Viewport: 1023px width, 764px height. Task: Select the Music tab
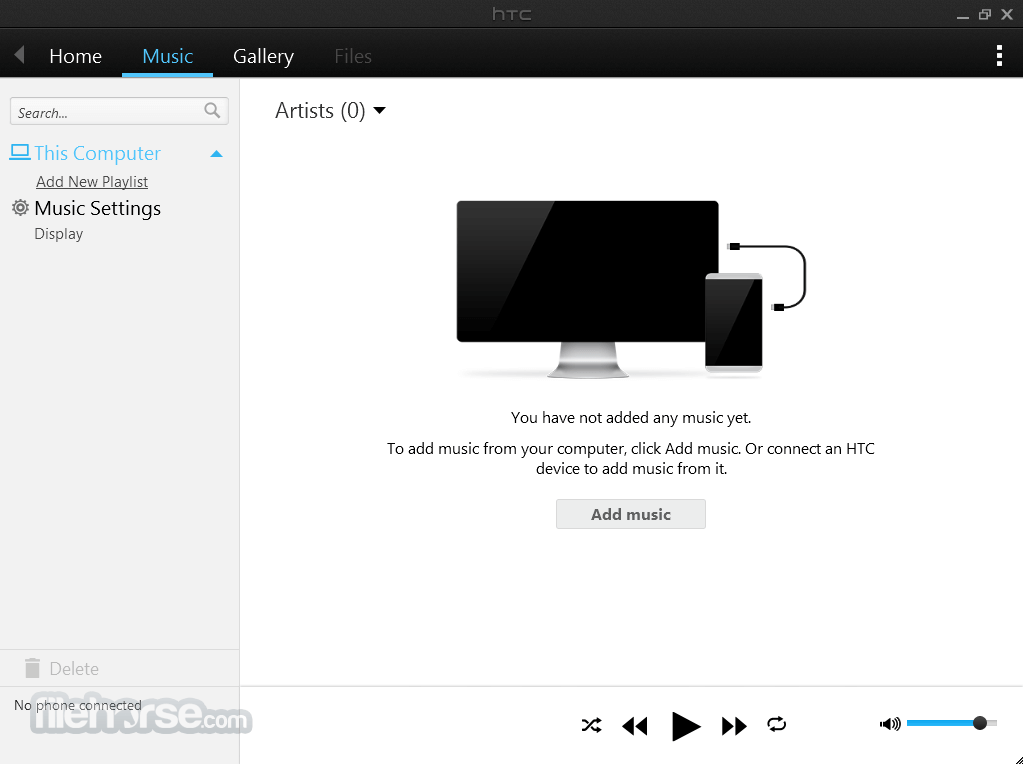(x=168, y=56)
